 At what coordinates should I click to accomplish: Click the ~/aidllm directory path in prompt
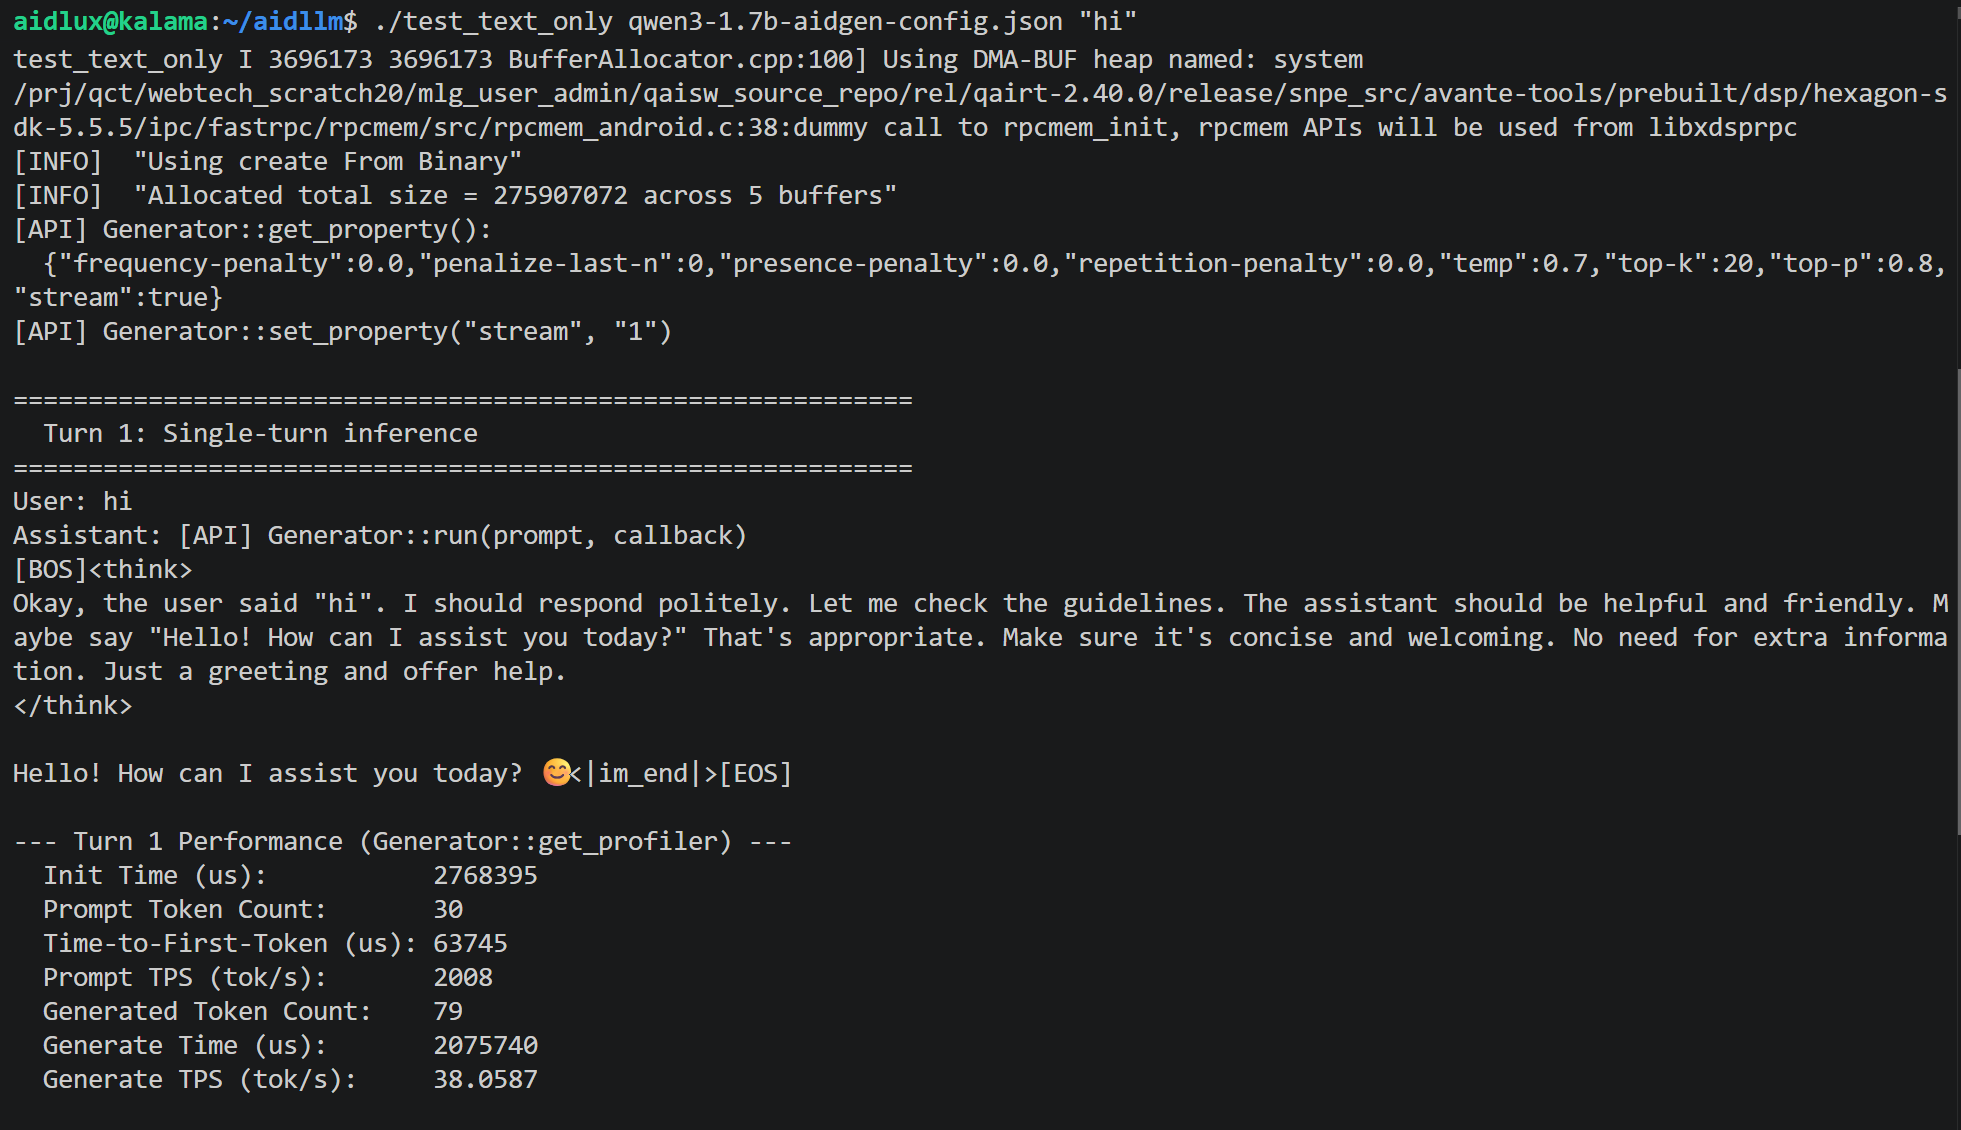click(x=283, y=21)
